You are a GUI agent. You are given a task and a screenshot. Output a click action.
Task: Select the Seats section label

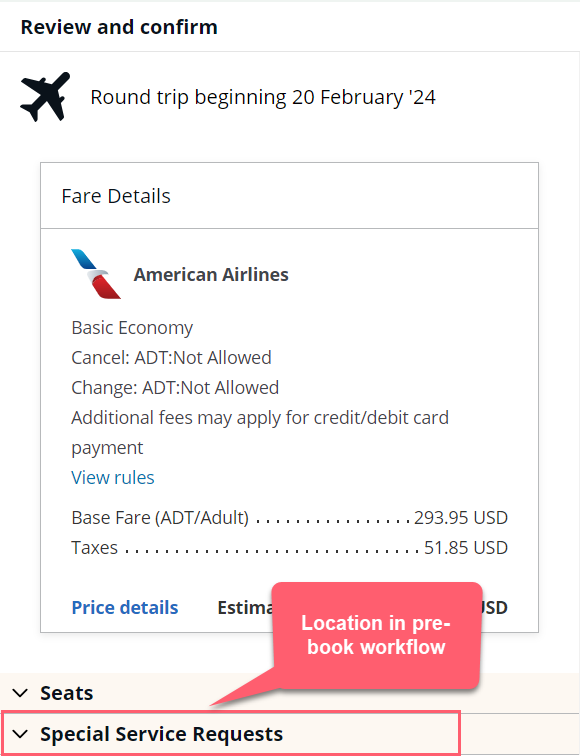coord(67,693)
